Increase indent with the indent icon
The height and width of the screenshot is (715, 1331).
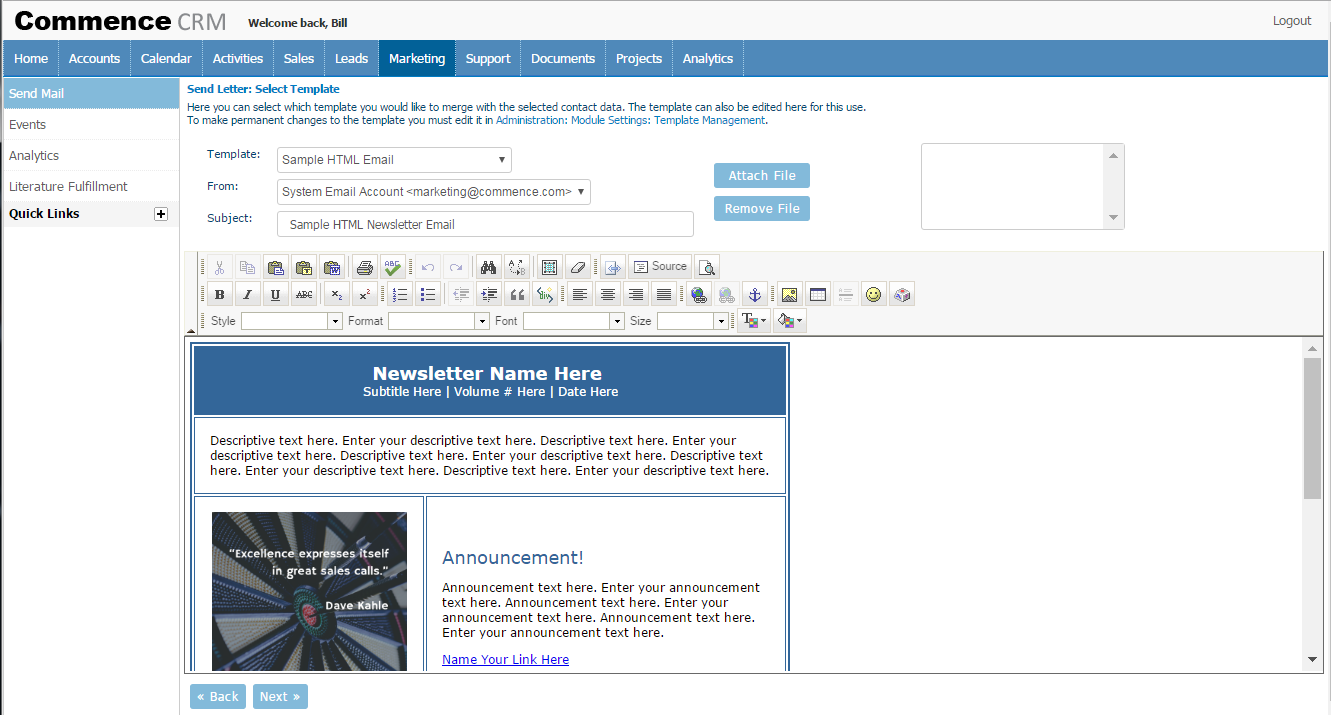coord(489,294)
